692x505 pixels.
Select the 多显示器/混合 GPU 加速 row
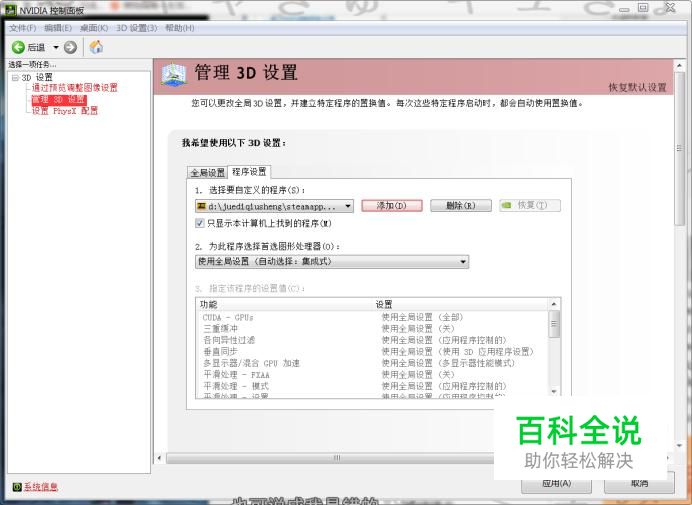click(x=372, y=363)
